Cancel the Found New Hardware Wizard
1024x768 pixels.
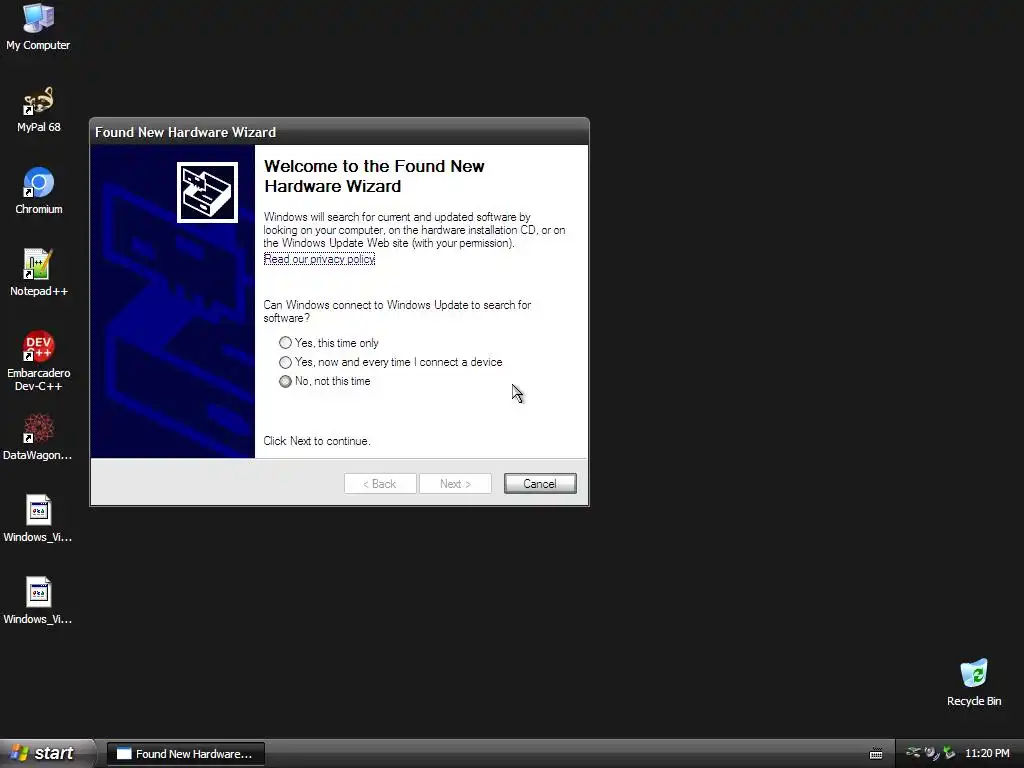(540, 483)
